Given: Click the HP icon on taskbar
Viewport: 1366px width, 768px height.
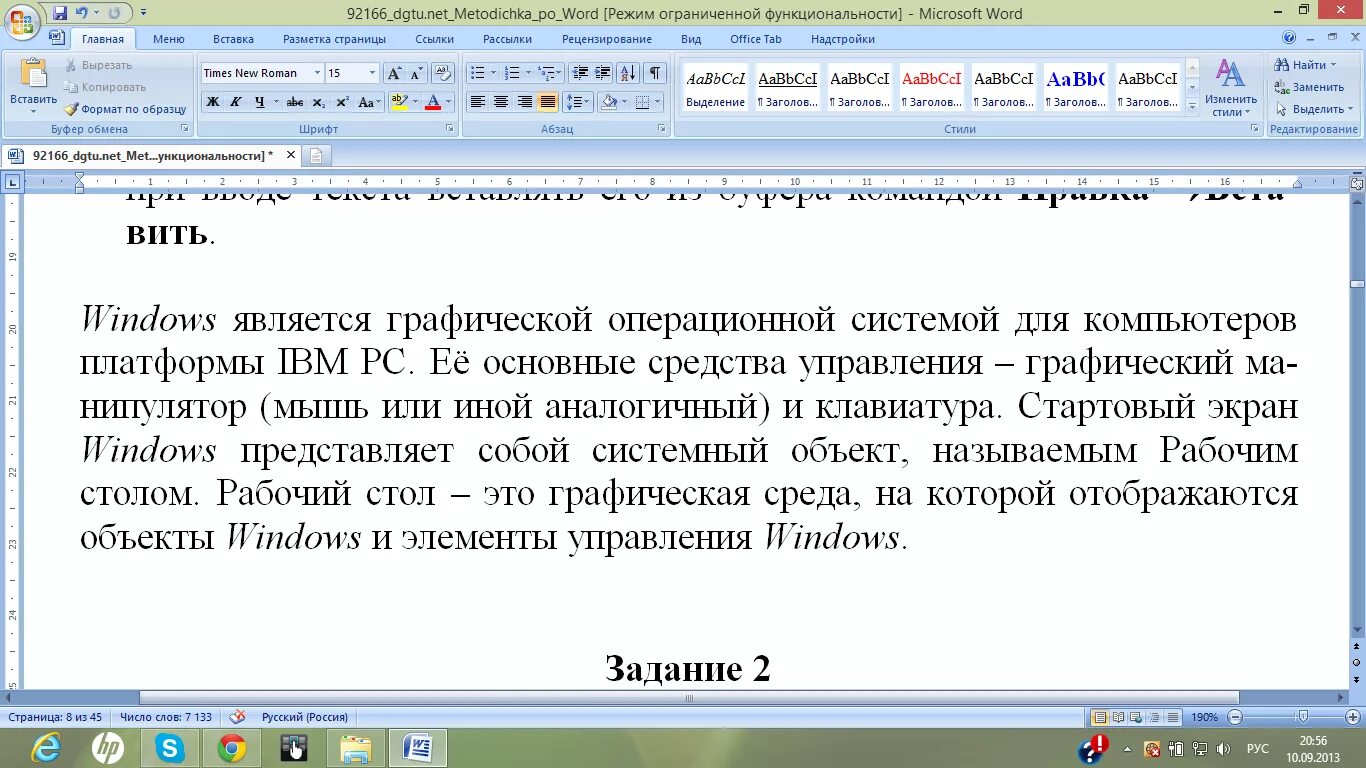Looking at the screenshot, I should [108, 748].
